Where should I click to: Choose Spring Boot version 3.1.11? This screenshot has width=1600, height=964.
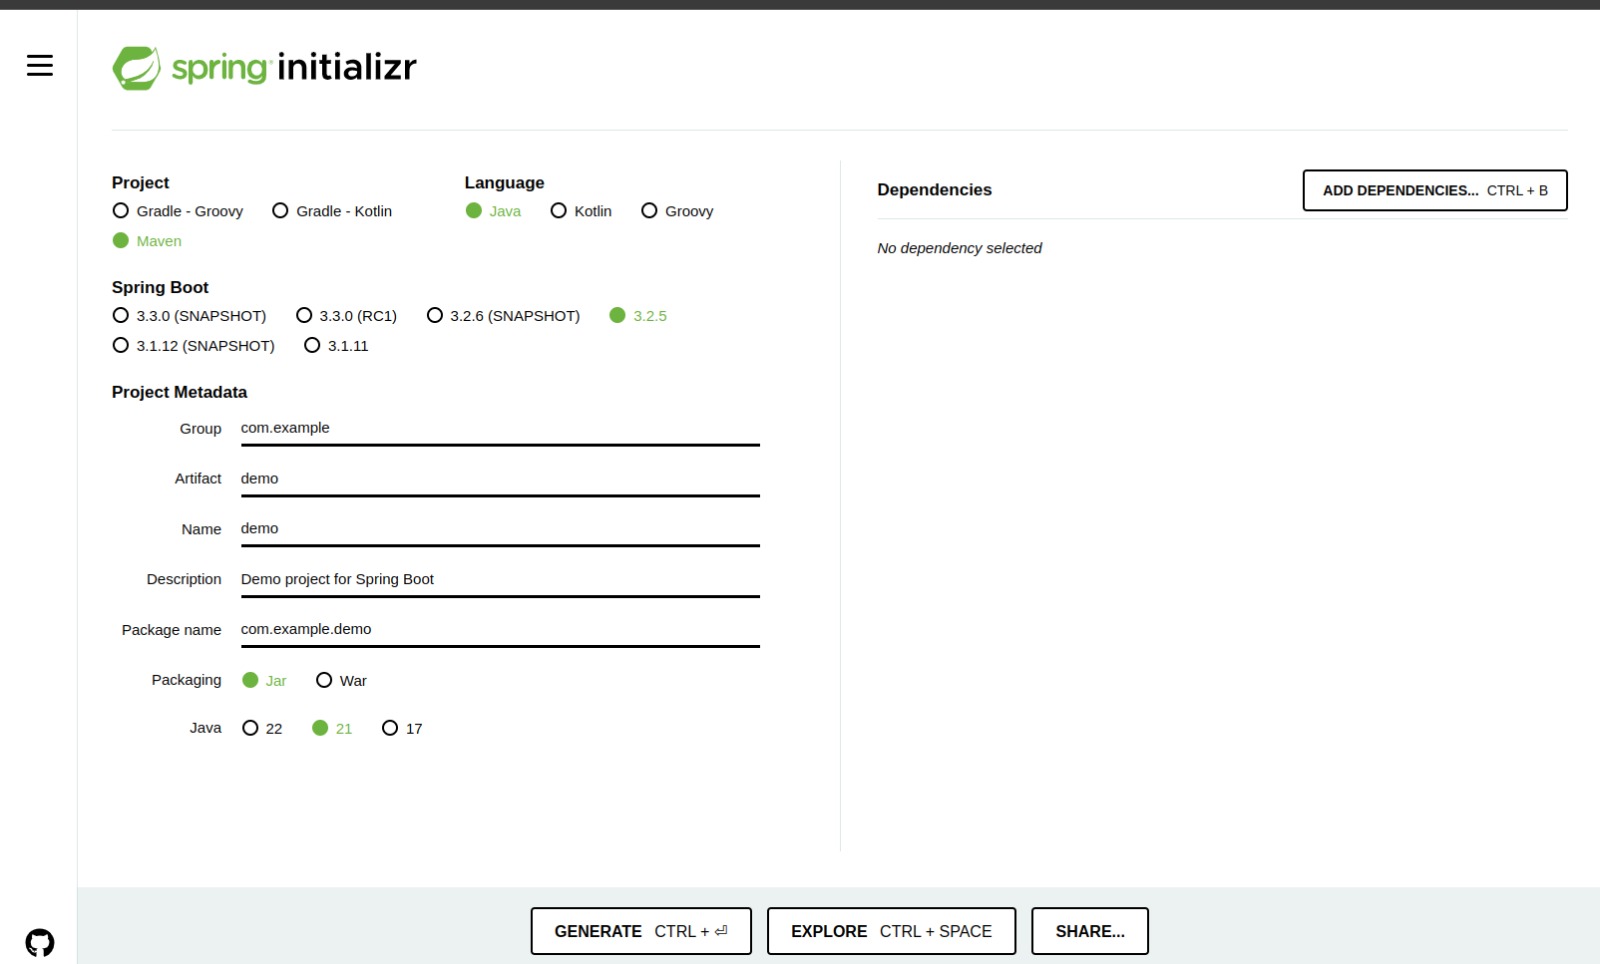[312, 346]
